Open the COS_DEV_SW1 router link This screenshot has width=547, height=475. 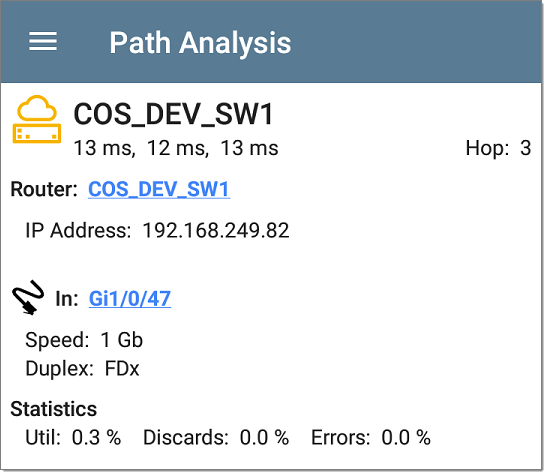coord(159,189)
